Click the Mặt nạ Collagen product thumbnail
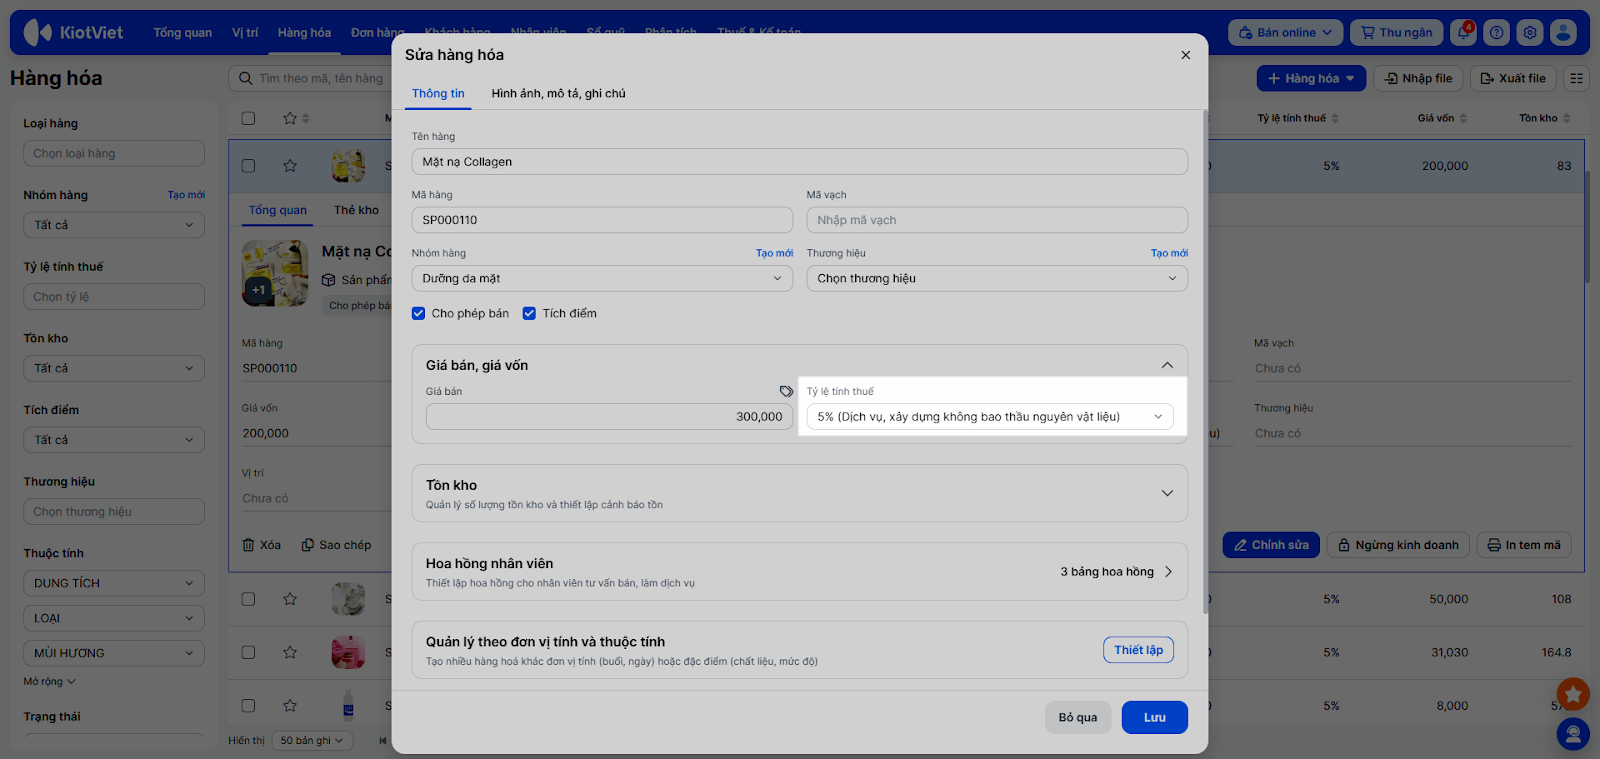This screenshot has height=759, width=1600. (348, 166)
